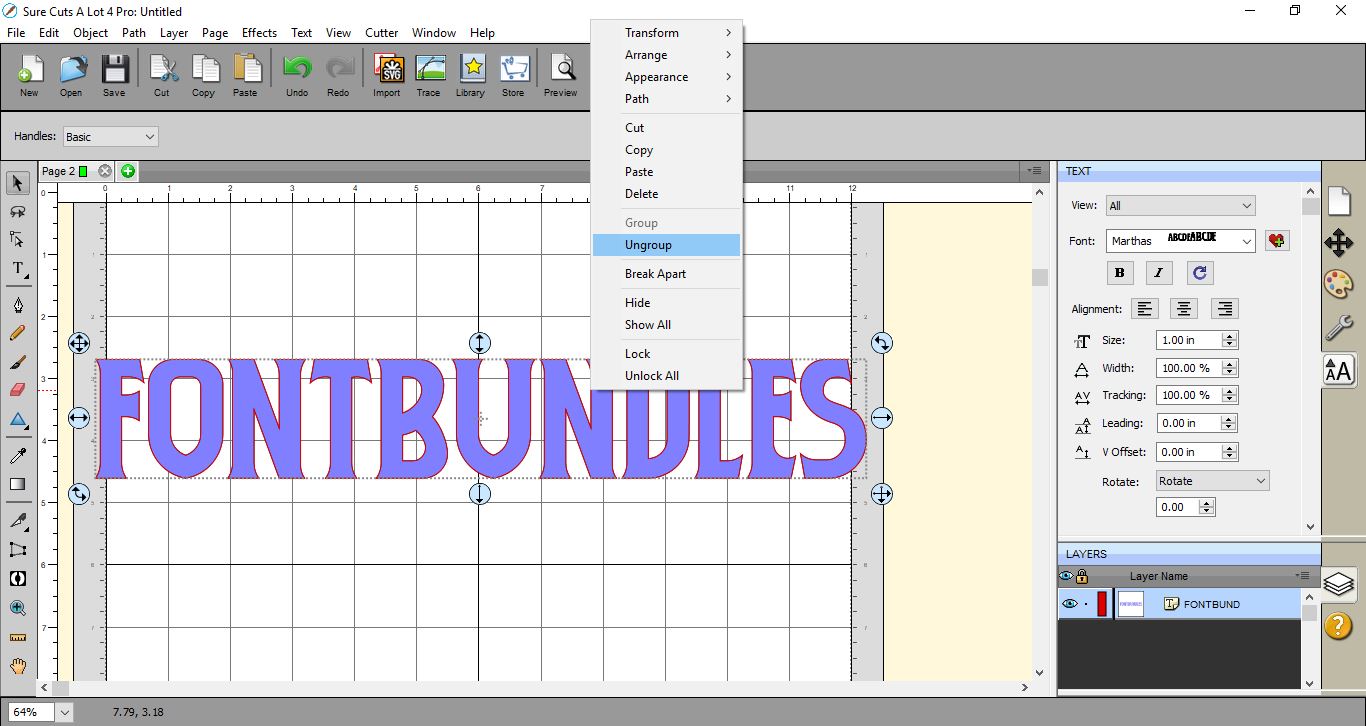
Task: Click the Redo arrow icon
Action: pyautogui.click(x=339, y=76)
